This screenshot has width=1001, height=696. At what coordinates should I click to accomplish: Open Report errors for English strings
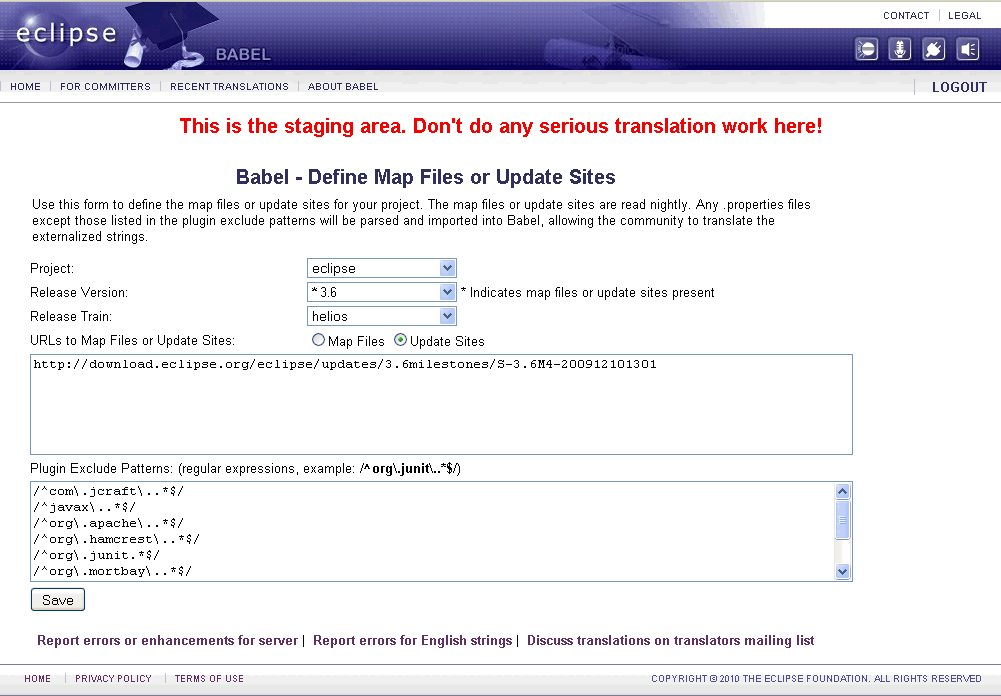point(412,640)
